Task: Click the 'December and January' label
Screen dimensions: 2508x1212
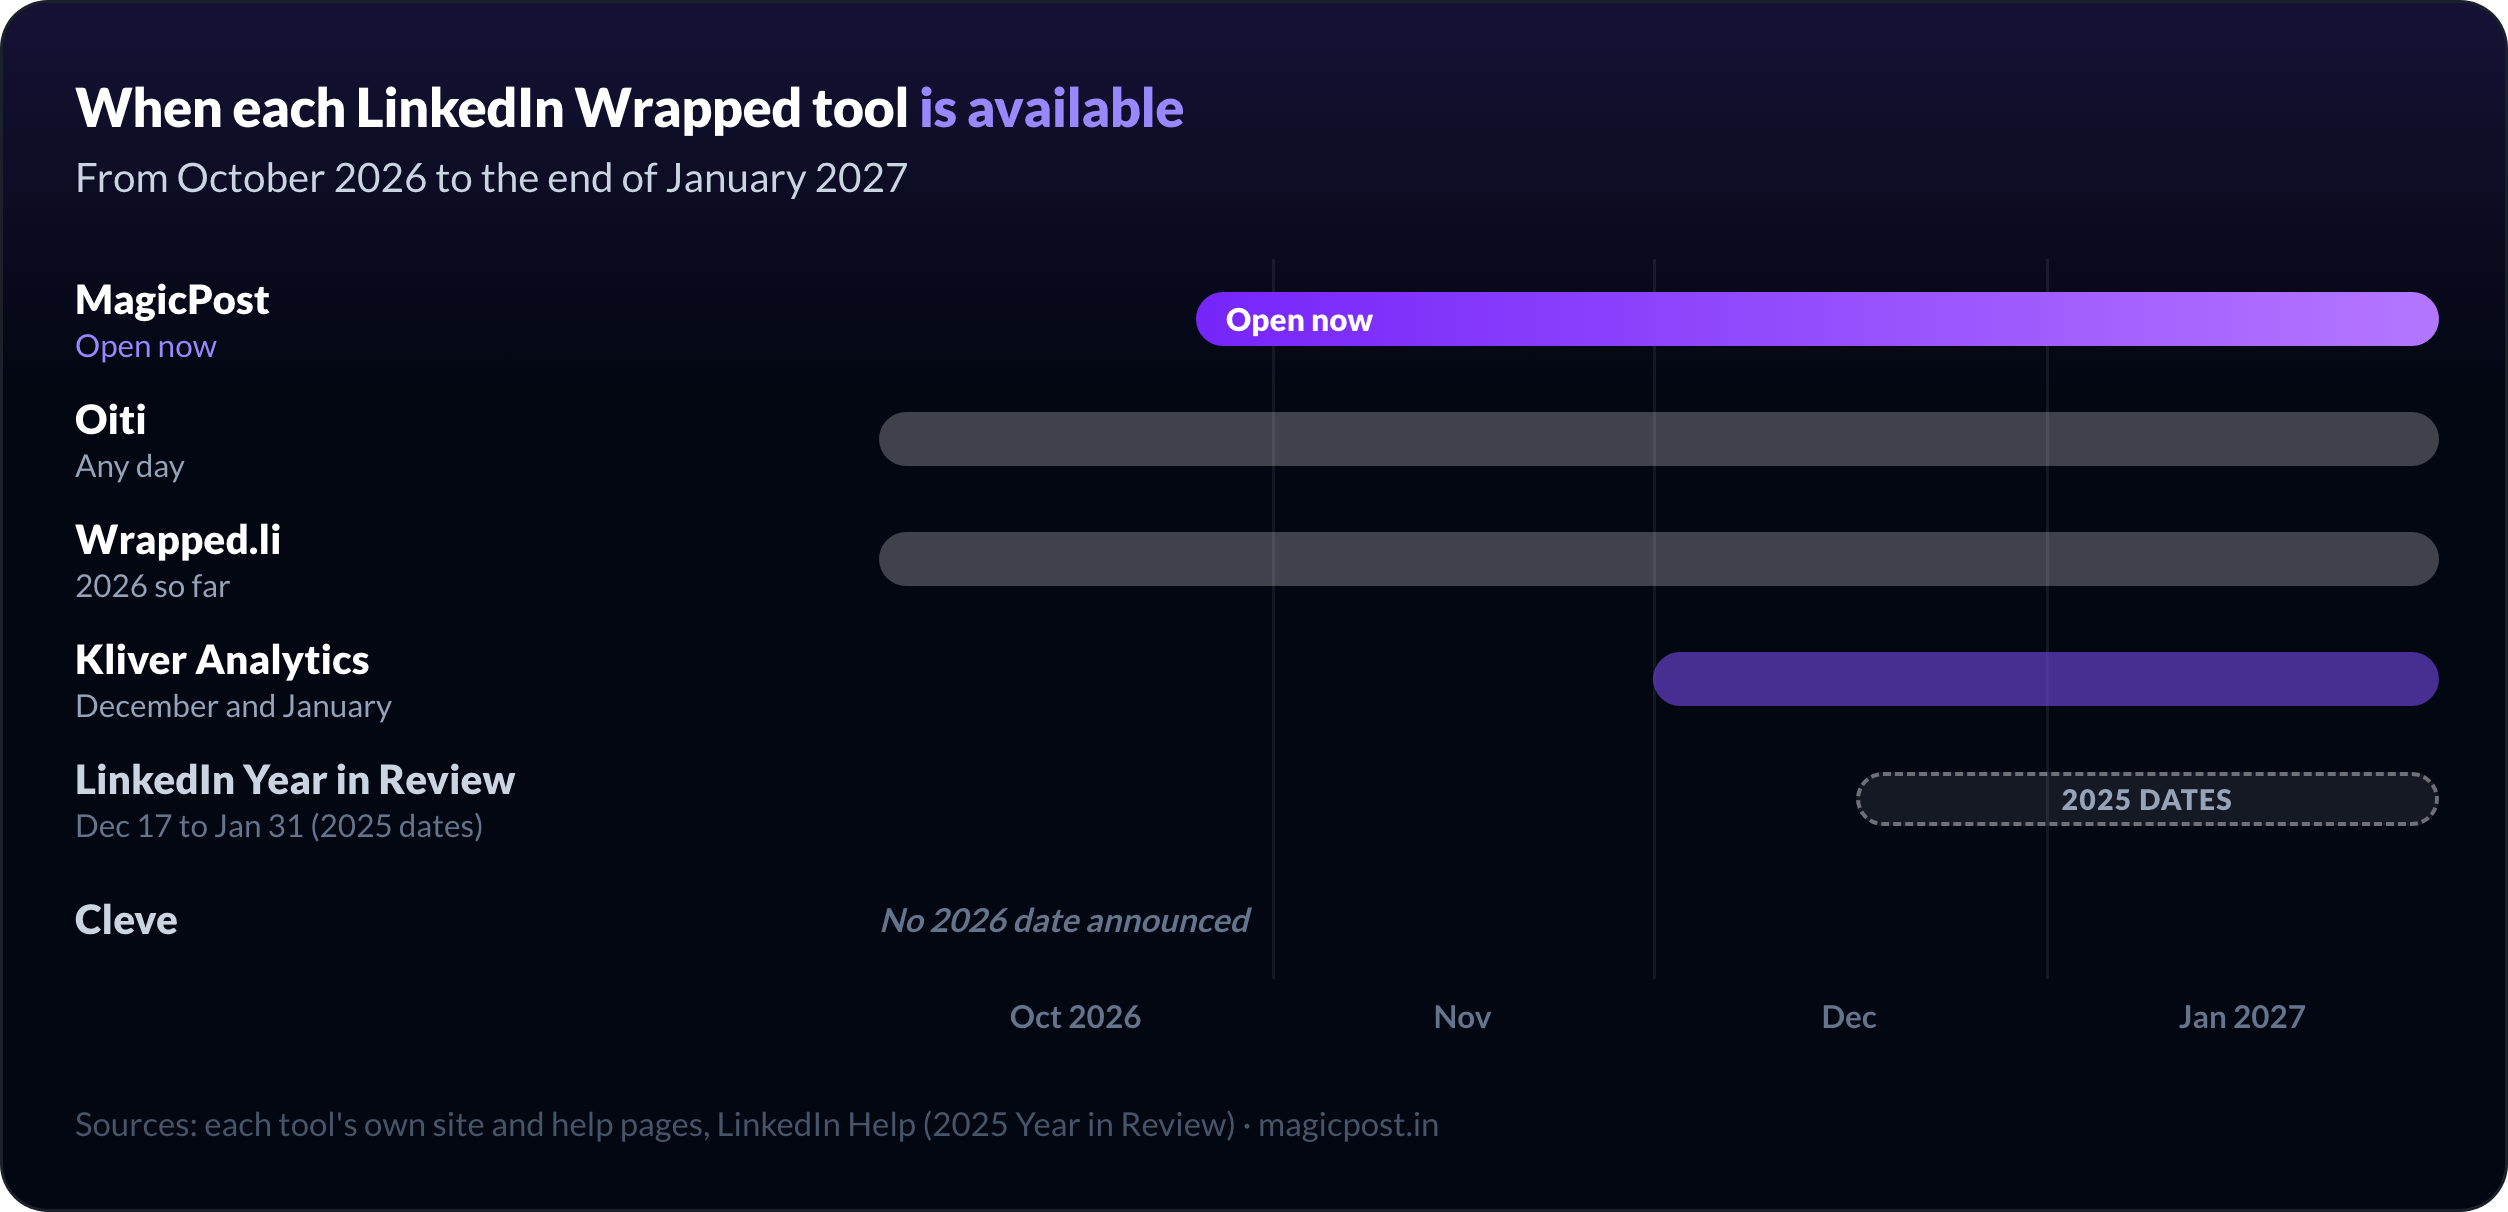Action: click(233, 706)
